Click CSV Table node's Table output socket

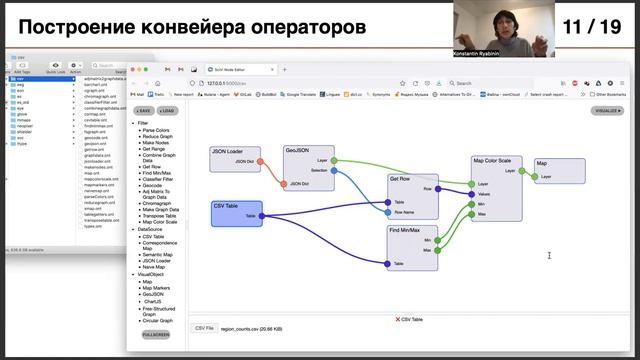click(262, 216)
